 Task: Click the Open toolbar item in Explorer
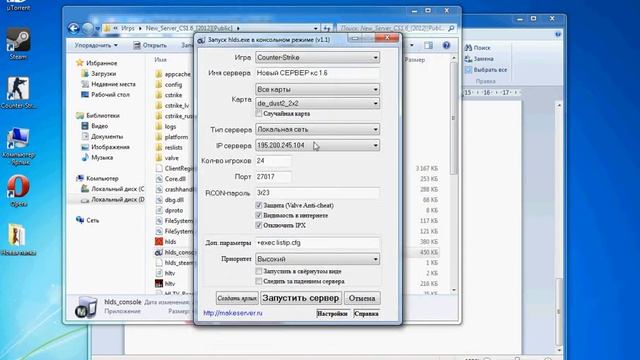coord(150,45)
